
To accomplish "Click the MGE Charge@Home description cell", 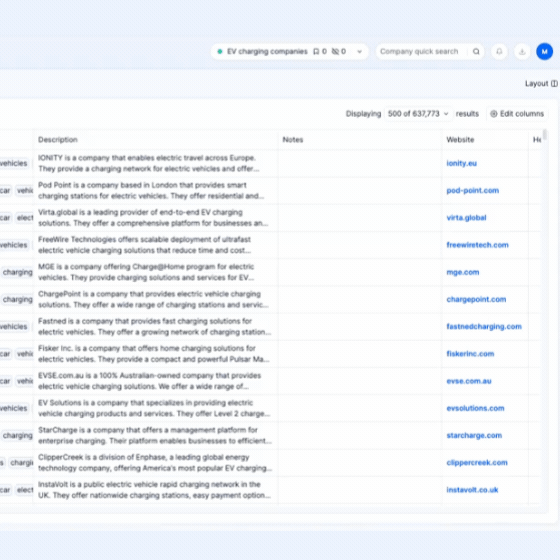I will tap(155, 272).
